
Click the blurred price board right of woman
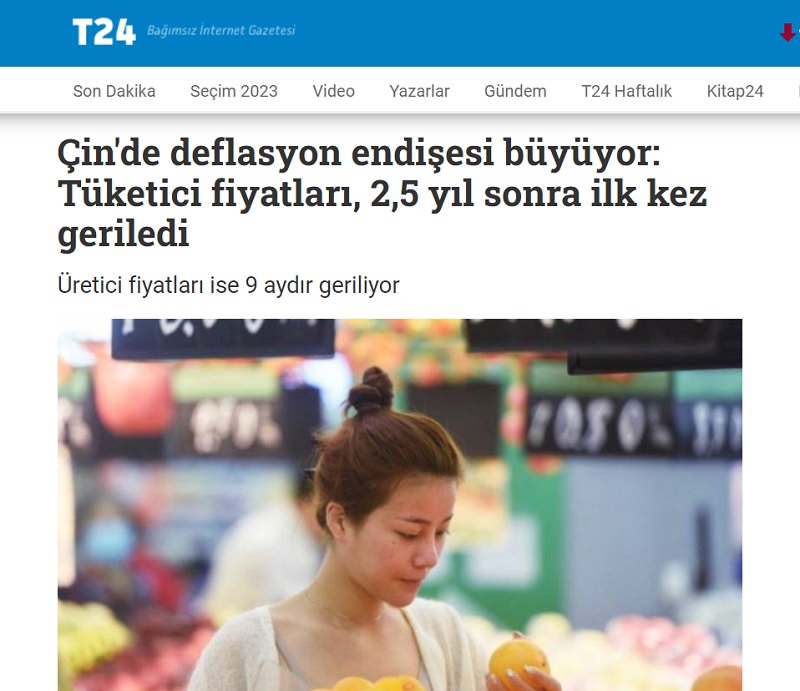coord(601,425)
